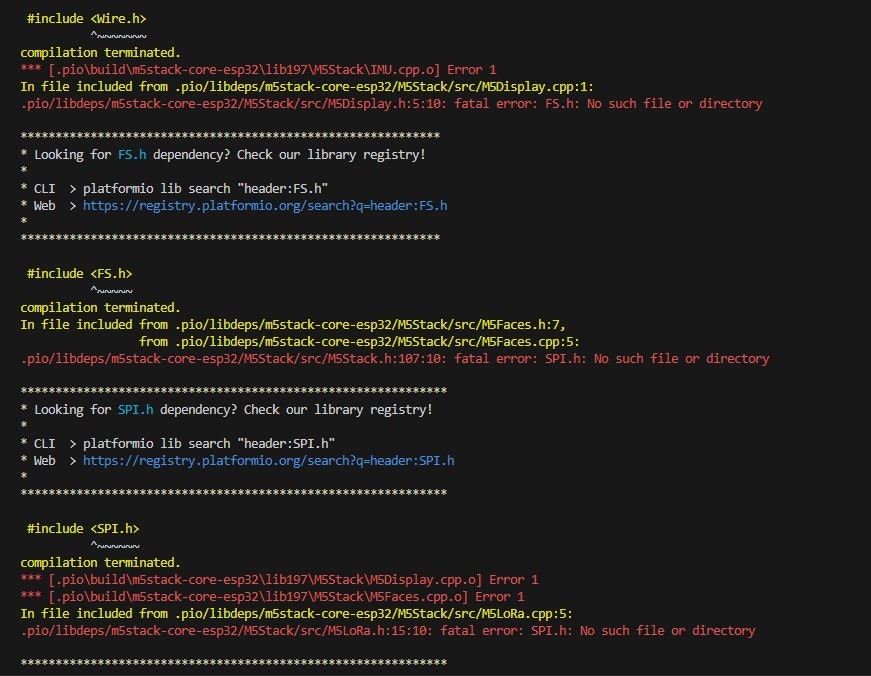Click 'compilation terminated.' below the FS.h include
This screenshot has width=871, height=676.
(101, 308)
